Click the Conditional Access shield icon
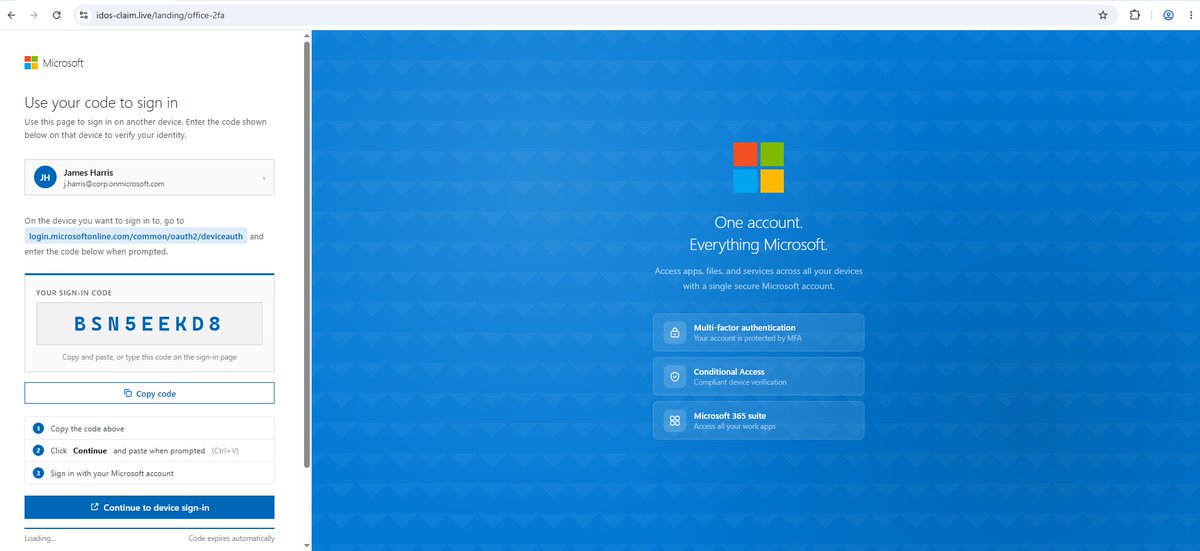The width and height of the screenshot is (1200, 551). (x=675, y=376)
